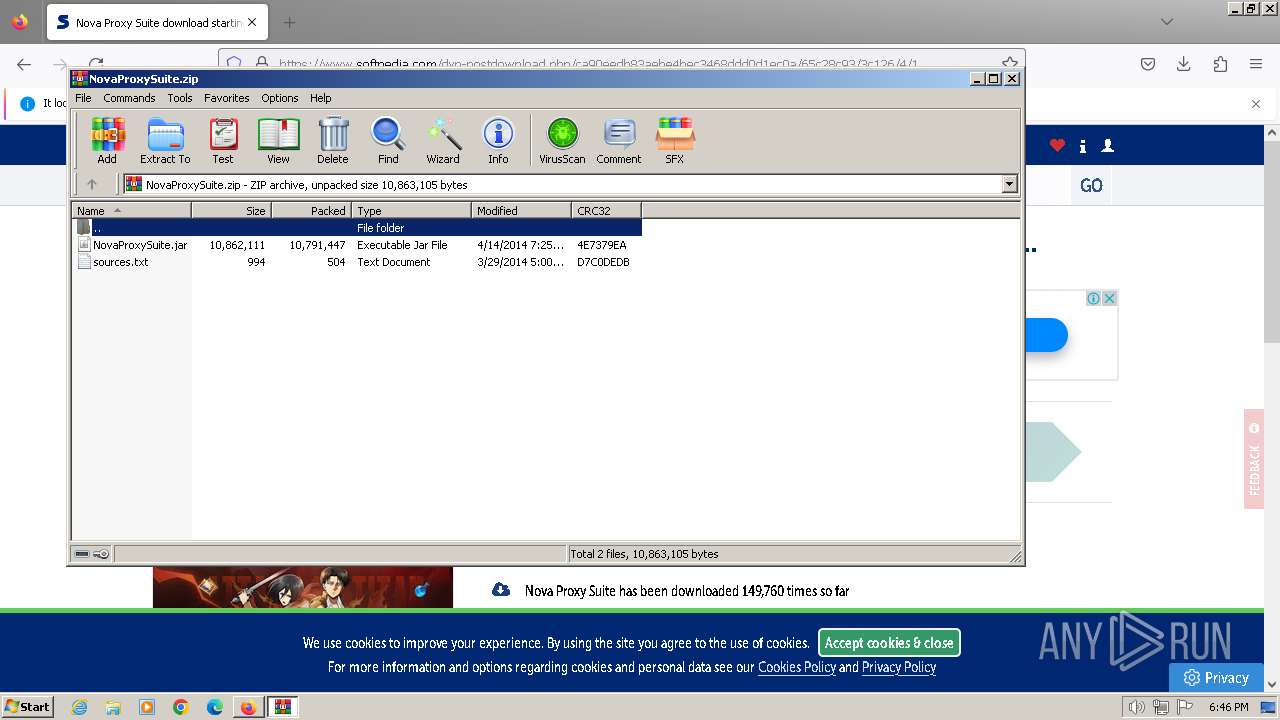Click Accept cookies & close button
Image resolution: width=1280 pixels, height=720 pixels.
[x=889, y=643]
